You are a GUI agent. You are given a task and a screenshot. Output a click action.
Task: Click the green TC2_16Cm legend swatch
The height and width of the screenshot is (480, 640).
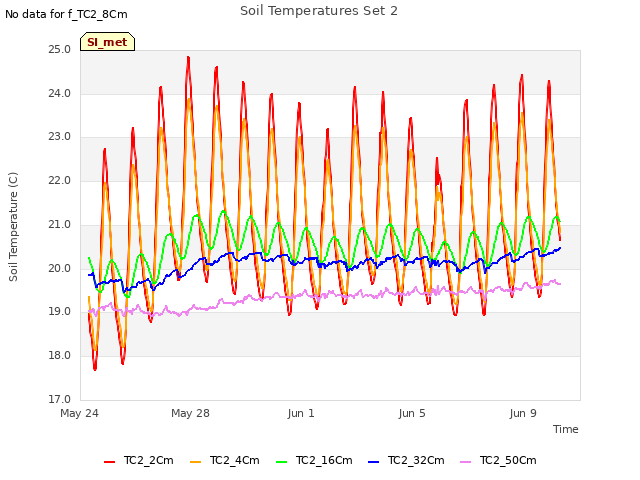tap(282, 462)
